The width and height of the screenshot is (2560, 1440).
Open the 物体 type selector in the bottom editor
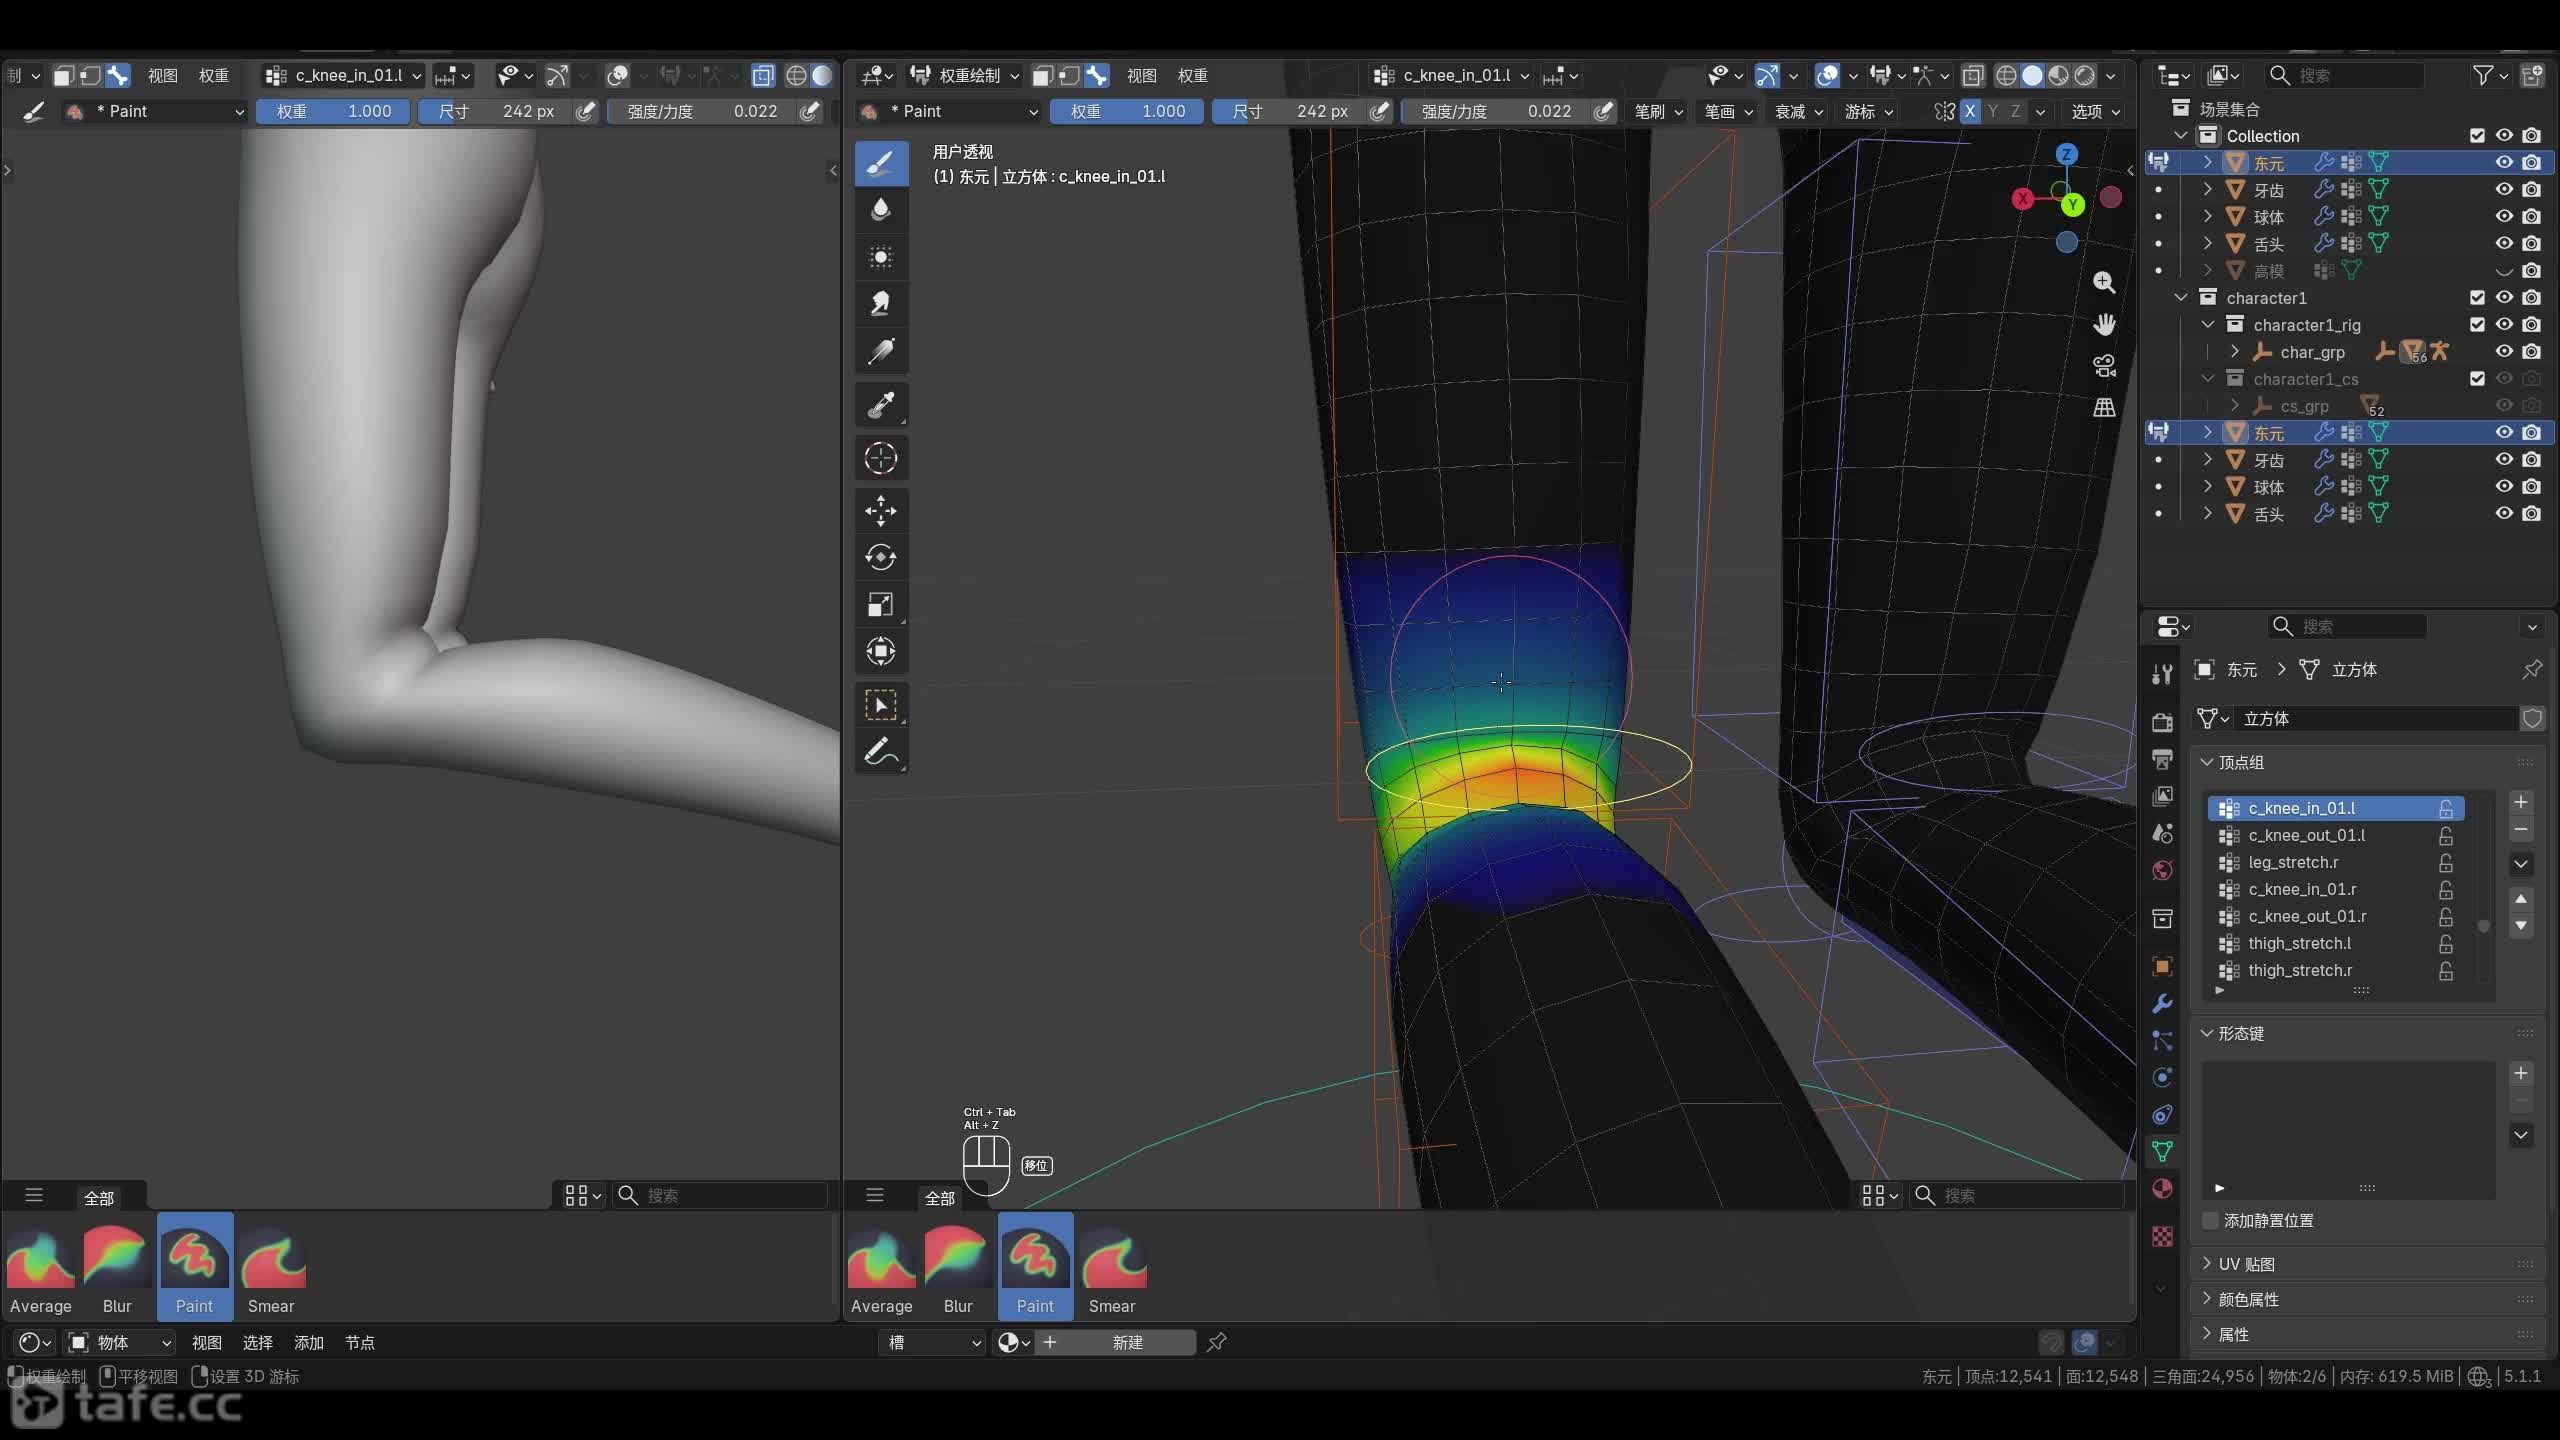pyautogui.click(x=120, y=1342)
